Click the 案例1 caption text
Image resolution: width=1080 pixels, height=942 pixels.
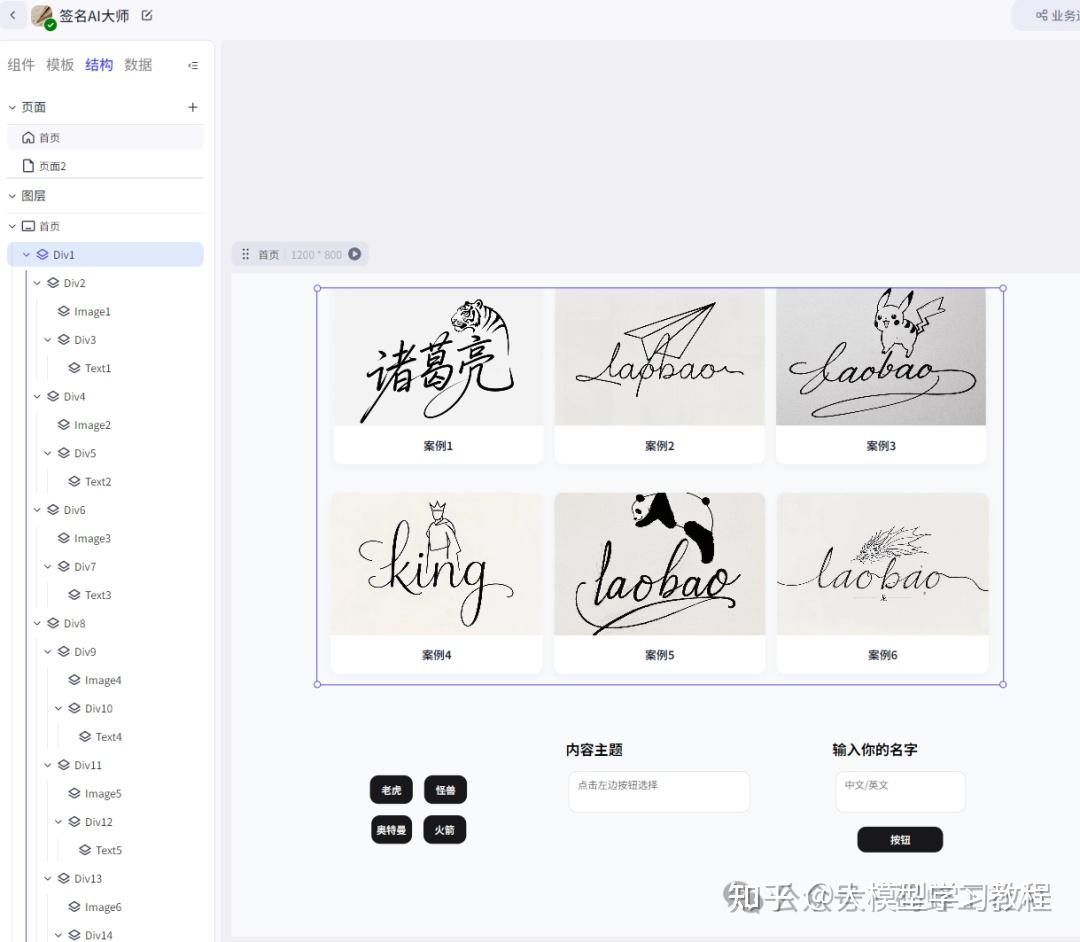tap(438, 446)
